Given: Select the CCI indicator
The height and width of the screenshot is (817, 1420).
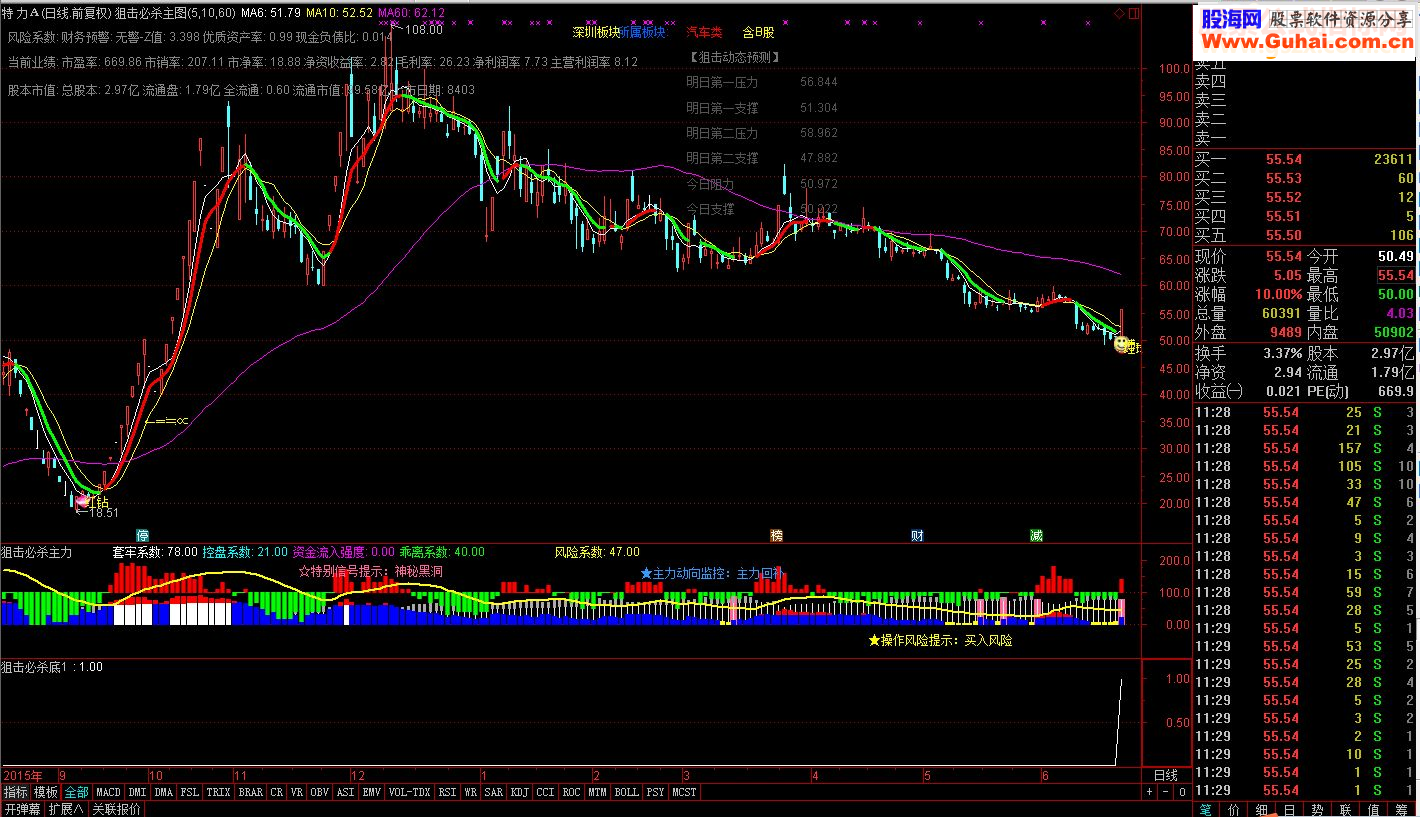Looking at the screenshot, I should coord(545,792).
